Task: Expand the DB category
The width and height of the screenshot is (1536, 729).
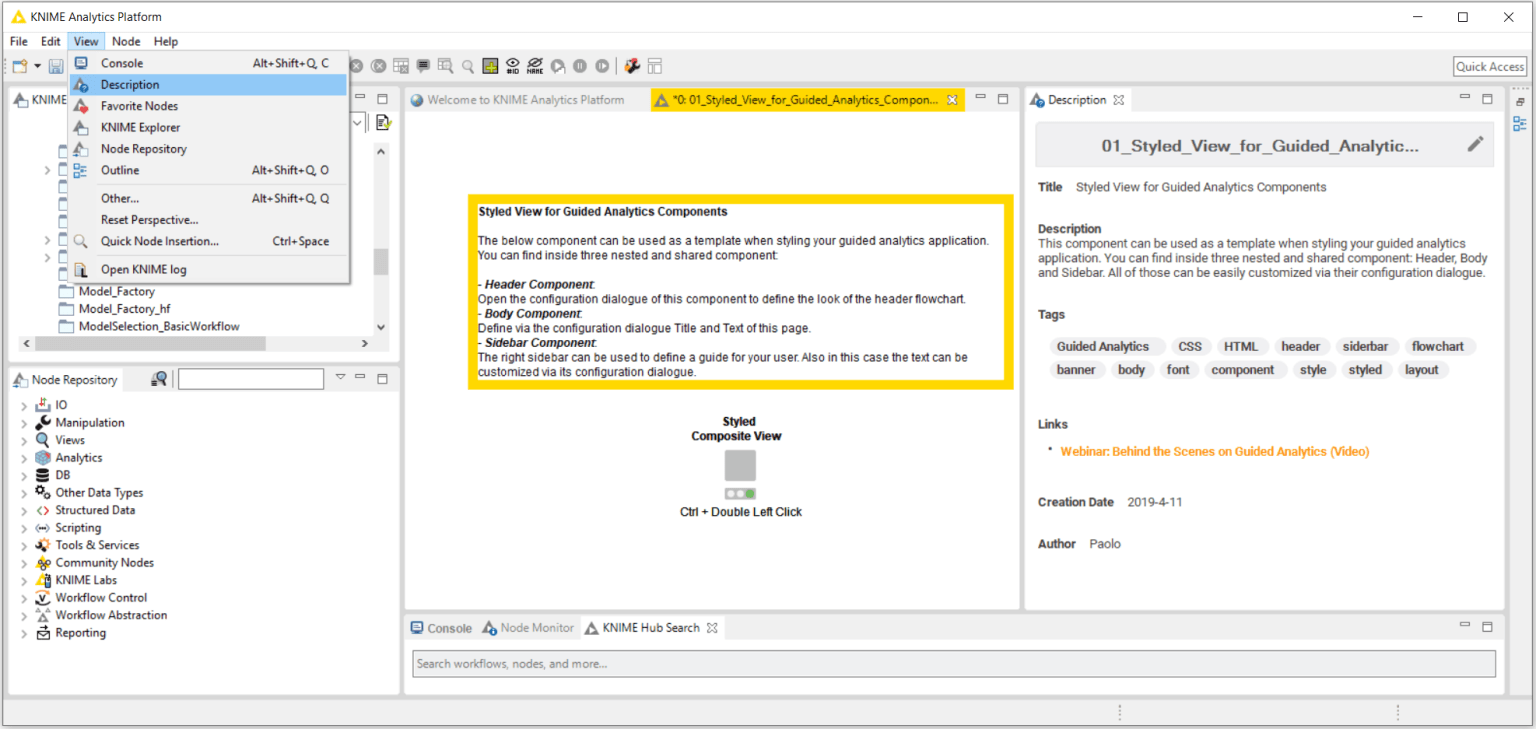Action: (24, 475)
